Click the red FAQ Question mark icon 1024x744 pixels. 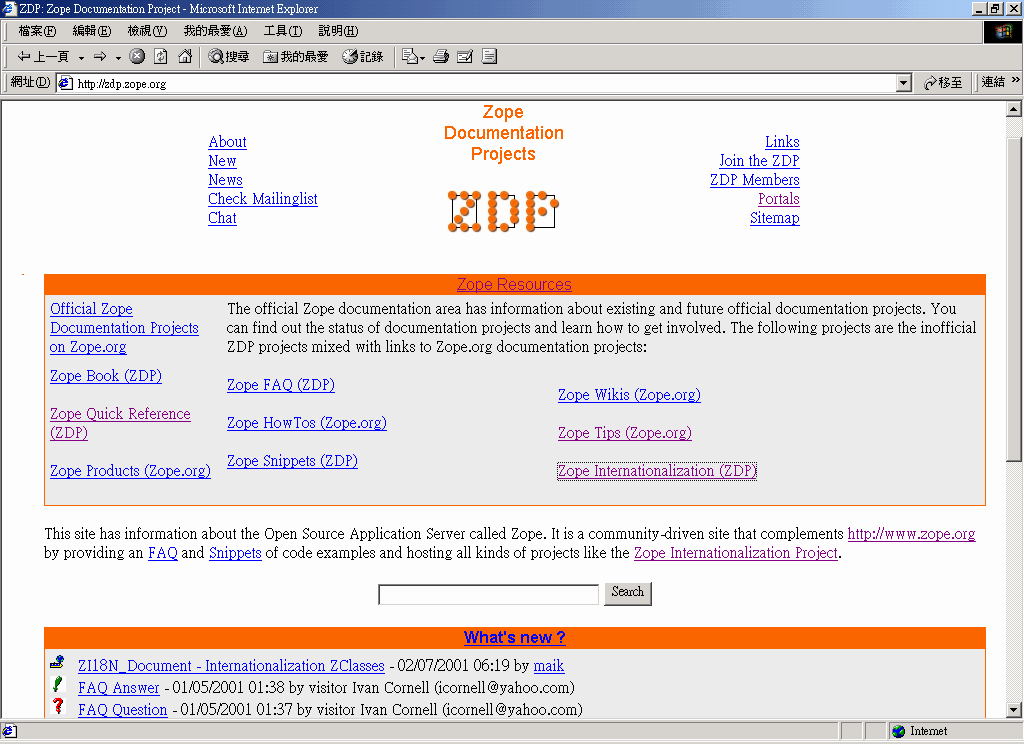[57, 706]
